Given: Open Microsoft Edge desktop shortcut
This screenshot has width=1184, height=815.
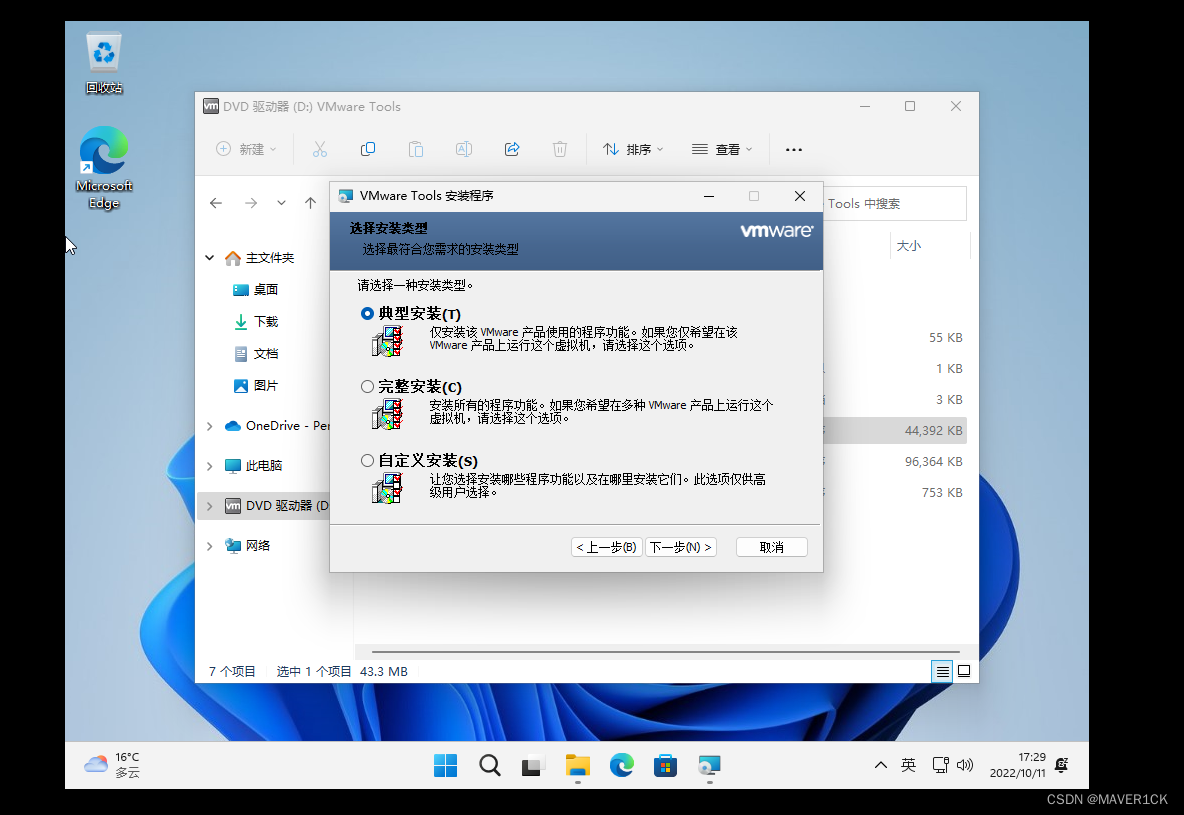Looking at the screenshot, I should [x=103, y=168].
